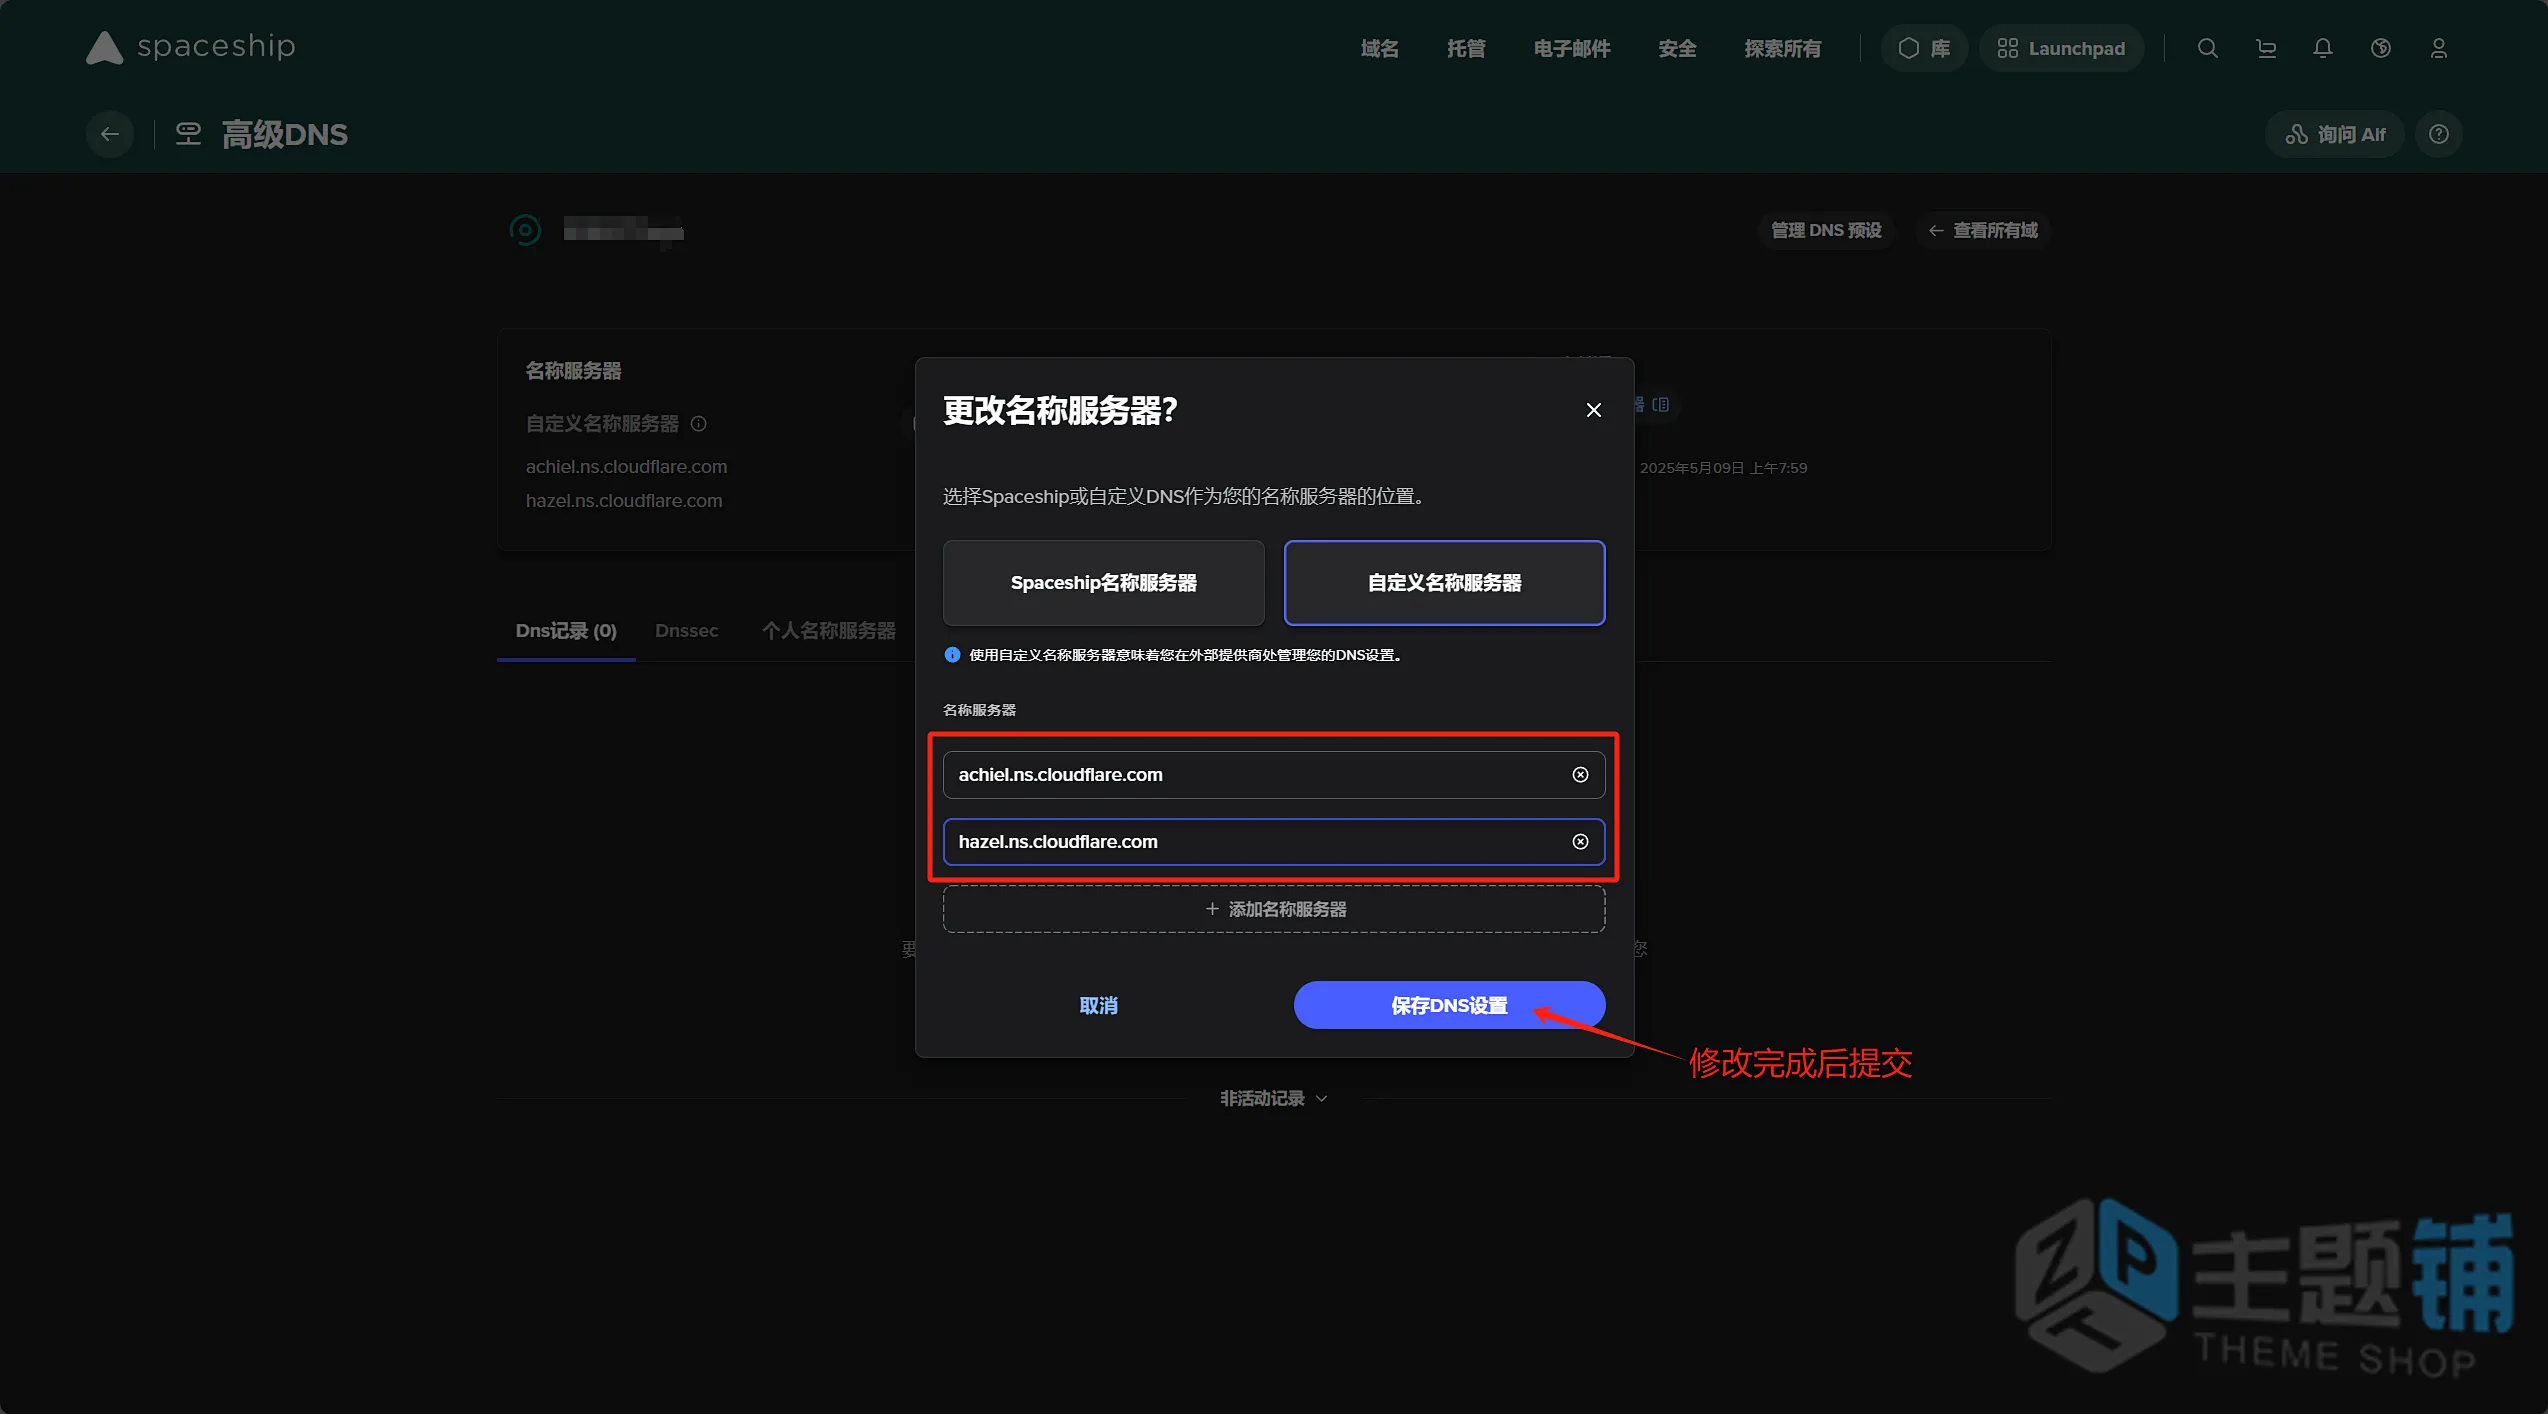2548x1414 pixels.
Task: Switch to the Dns记录 (0) tab
Action: click(566, 631)
